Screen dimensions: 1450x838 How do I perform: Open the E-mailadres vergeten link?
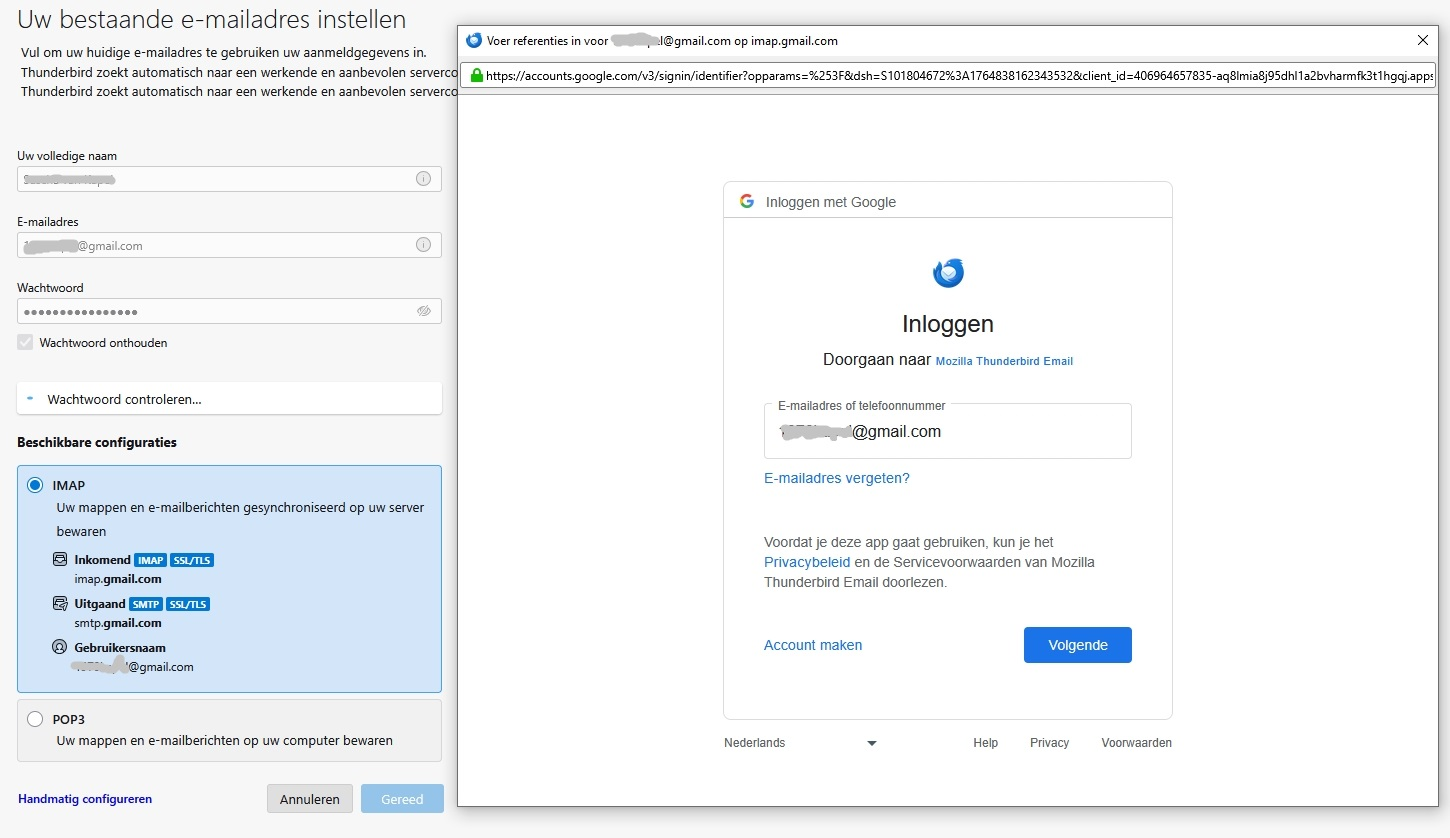(836, 478)
